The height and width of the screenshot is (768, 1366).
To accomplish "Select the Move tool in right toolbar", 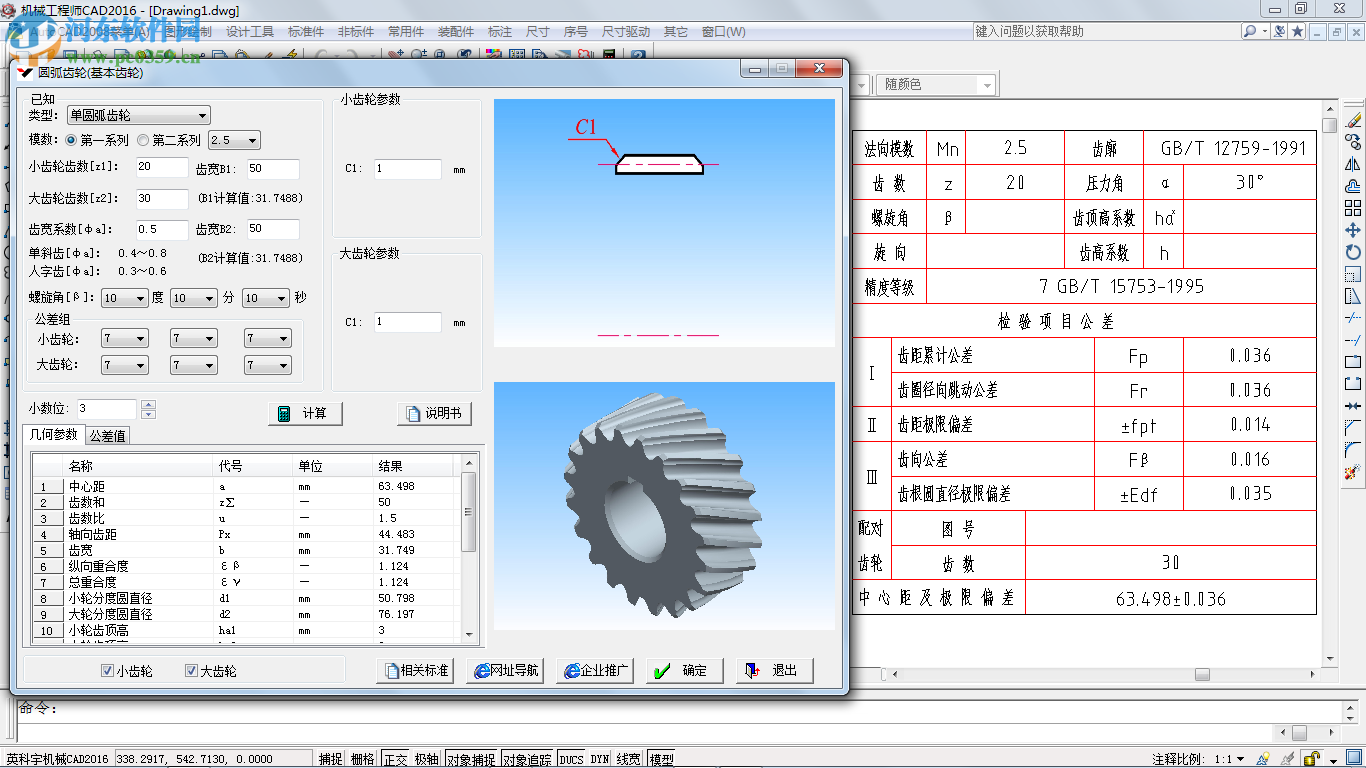I will tap(1353, 230).
